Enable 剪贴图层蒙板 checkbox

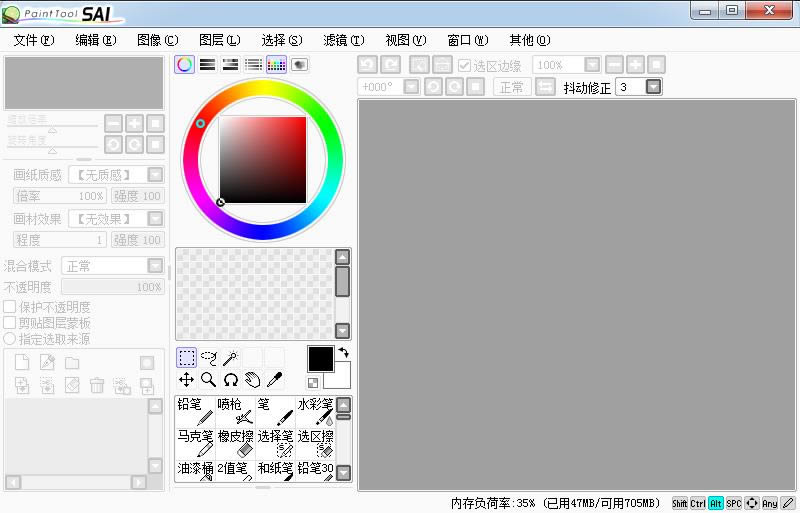point(10,323)
